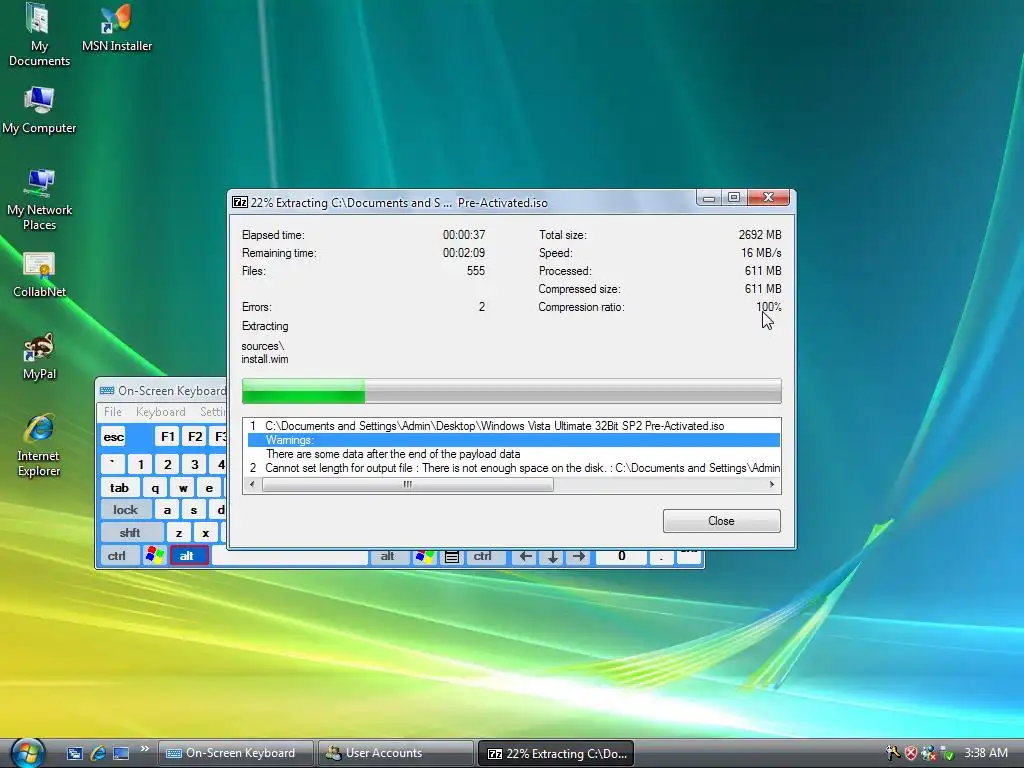Click network connection tray icon
The image size is (1024, 768).
coord(928,753)
